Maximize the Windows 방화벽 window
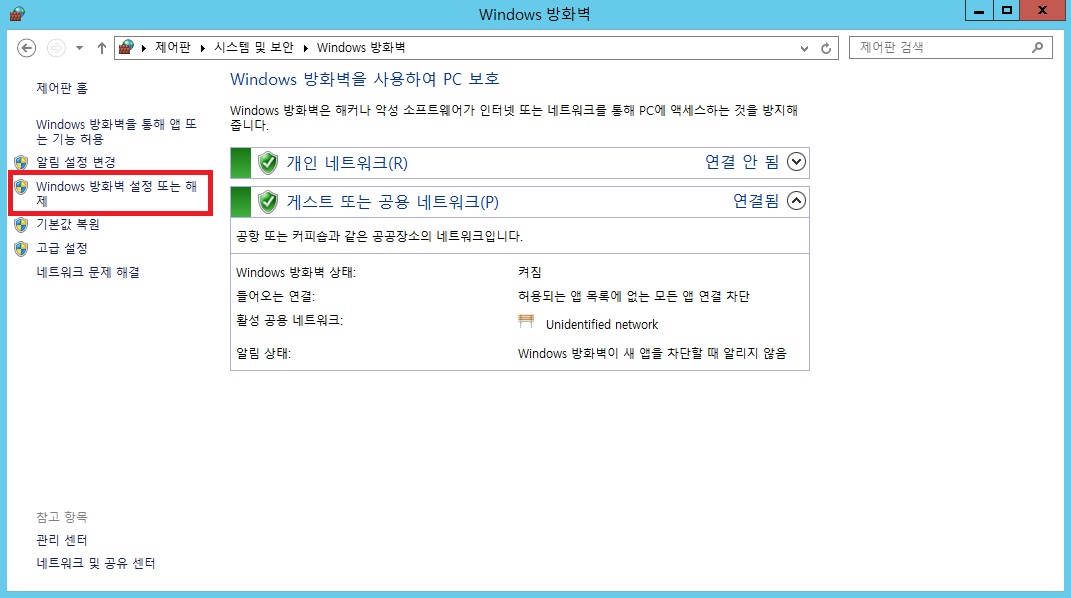 click(x=1007, y=11)
